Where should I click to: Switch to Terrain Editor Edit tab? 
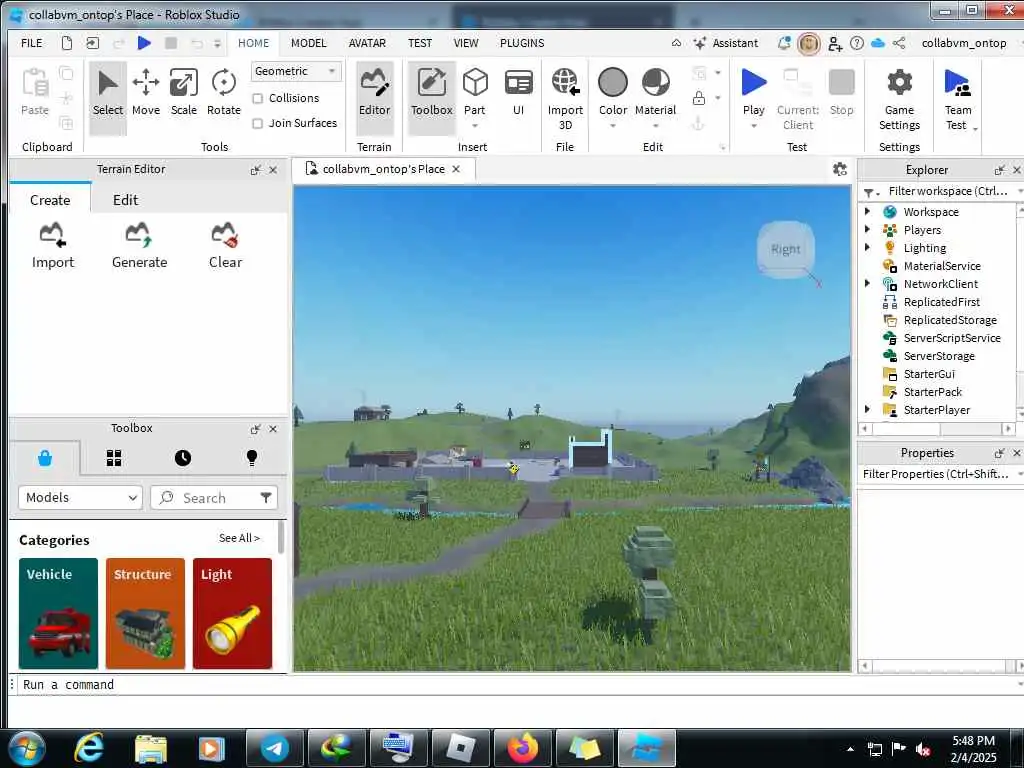pyautogui.click(x=125, y=200)
